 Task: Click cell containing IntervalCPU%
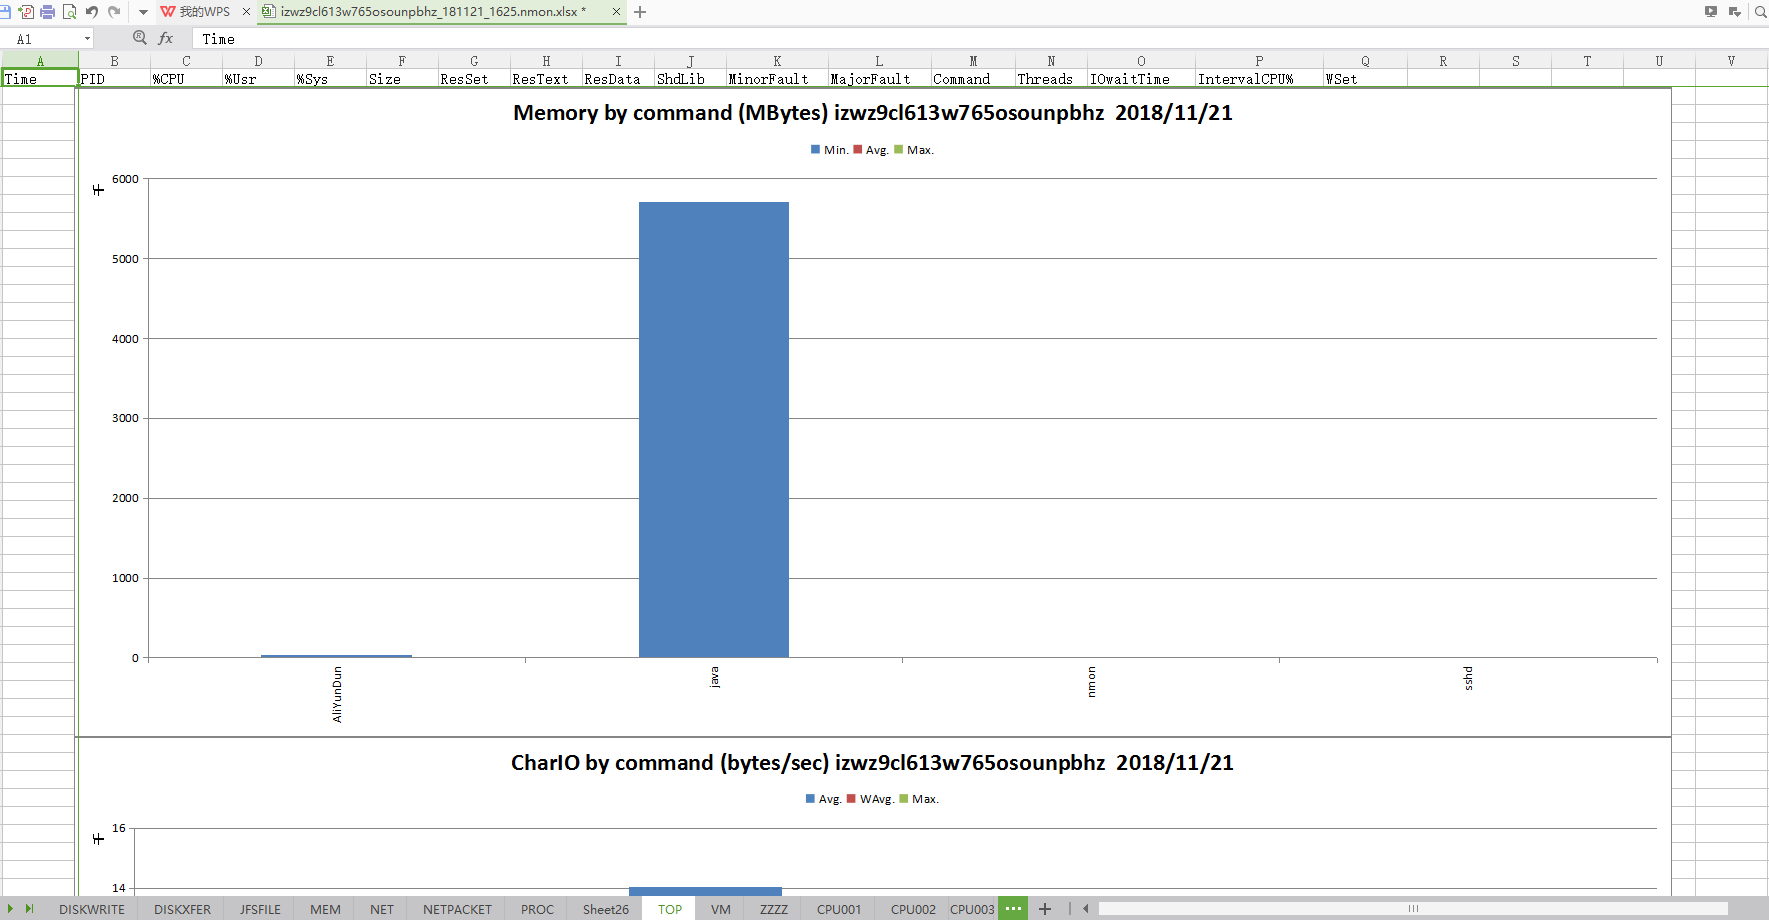pyautogui.click(x=1259, y=79)
